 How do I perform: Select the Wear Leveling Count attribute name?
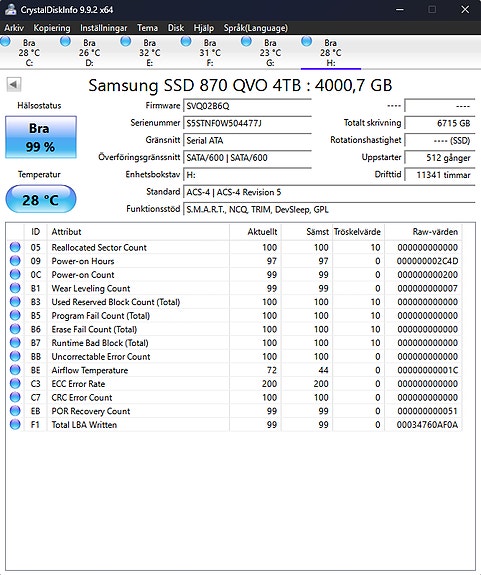[x=91, y=288]
